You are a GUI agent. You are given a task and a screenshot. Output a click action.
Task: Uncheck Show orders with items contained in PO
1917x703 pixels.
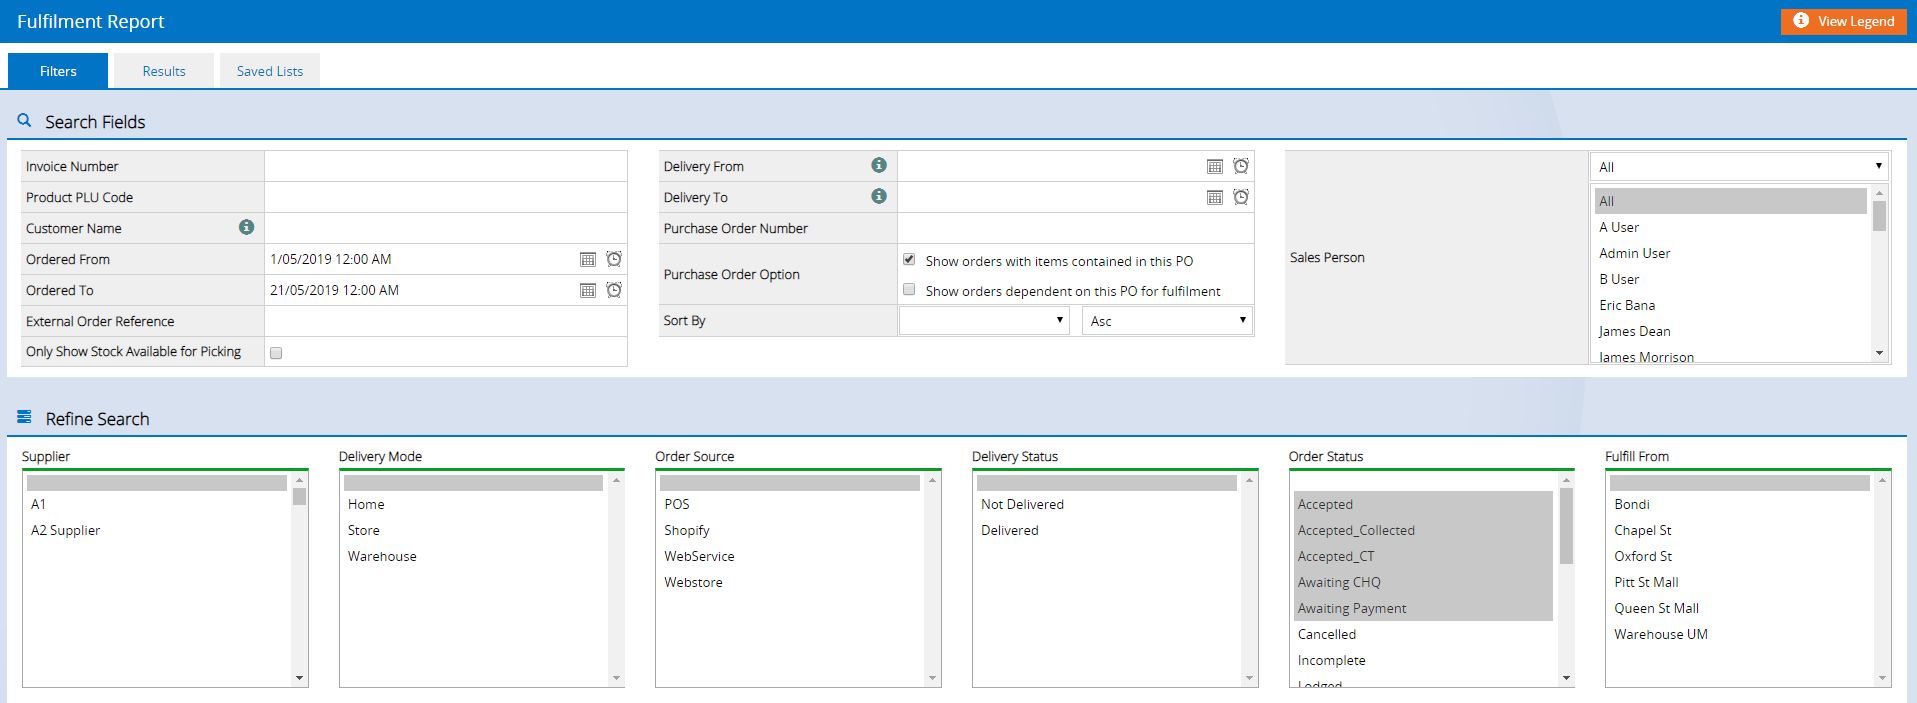click(x=909, y=259)
